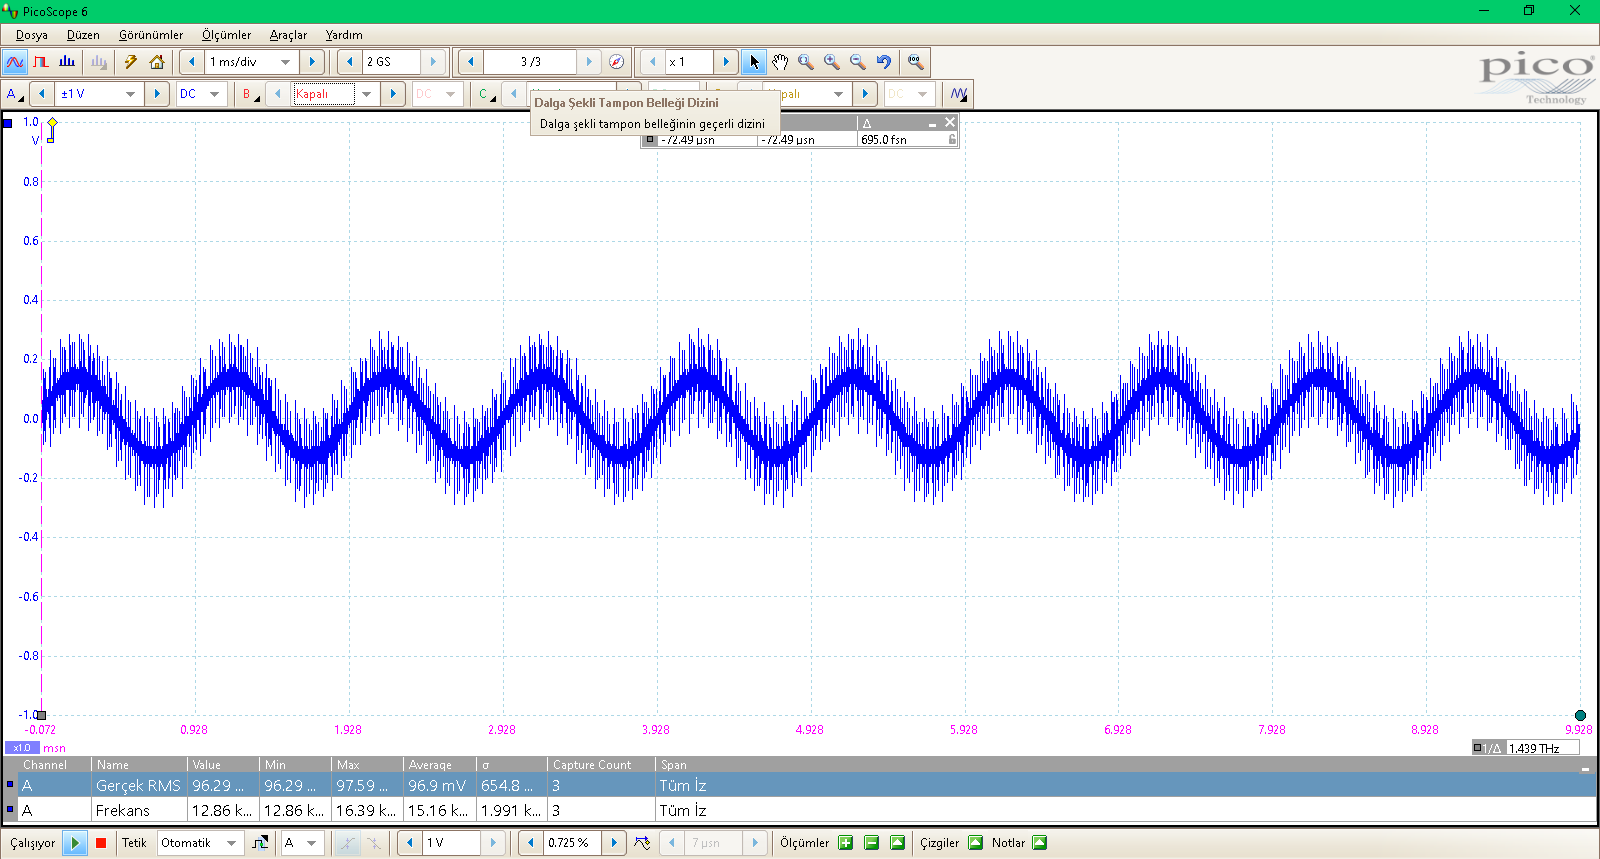Viewport: 1600px width, 859px height.
Task: Decrease sample count 2 GS arrow
Action: click(x=349, y=62)
